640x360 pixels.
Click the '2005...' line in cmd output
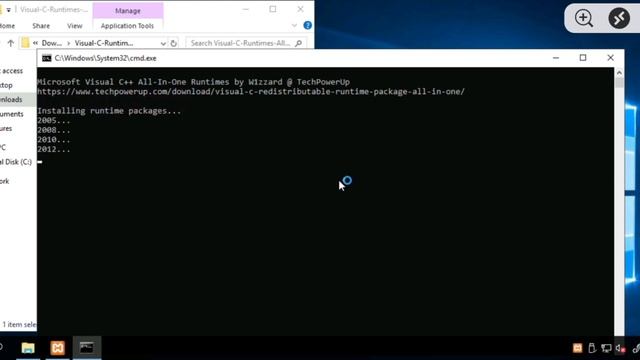53,120
